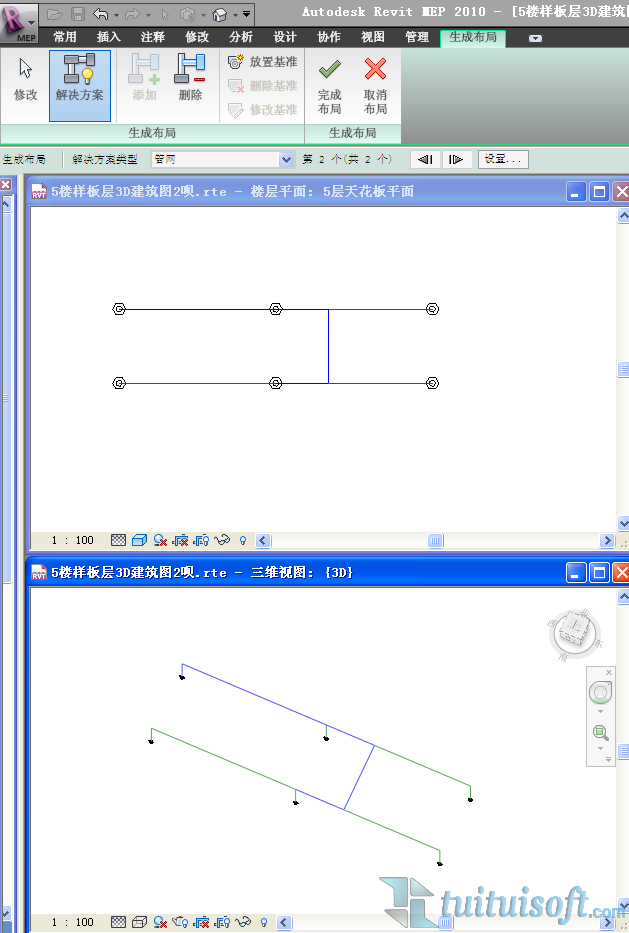Select the 修改 (Modify) arrow tool

click(x=25, y=79)
